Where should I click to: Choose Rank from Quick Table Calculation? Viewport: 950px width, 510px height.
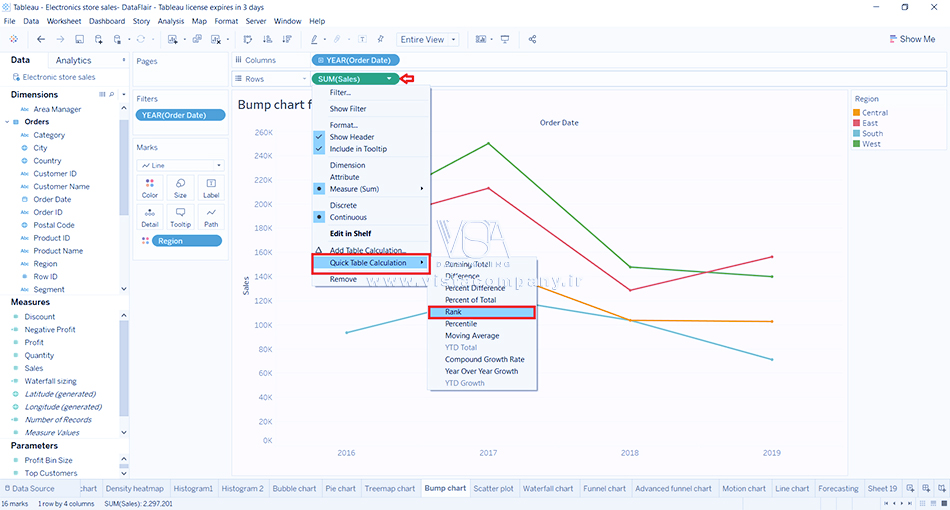tap(482, 312)
